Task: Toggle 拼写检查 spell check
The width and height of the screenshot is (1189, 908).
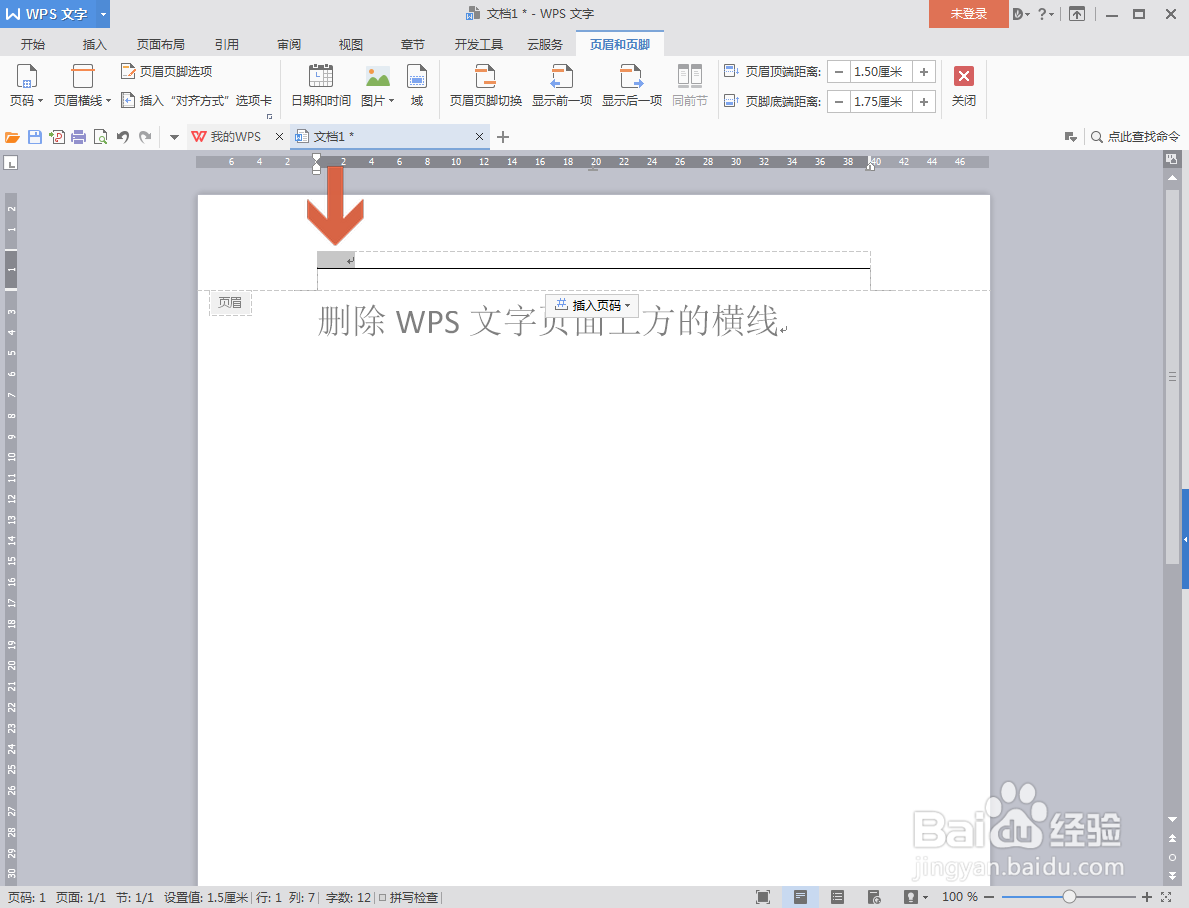Action: [409, 897]
